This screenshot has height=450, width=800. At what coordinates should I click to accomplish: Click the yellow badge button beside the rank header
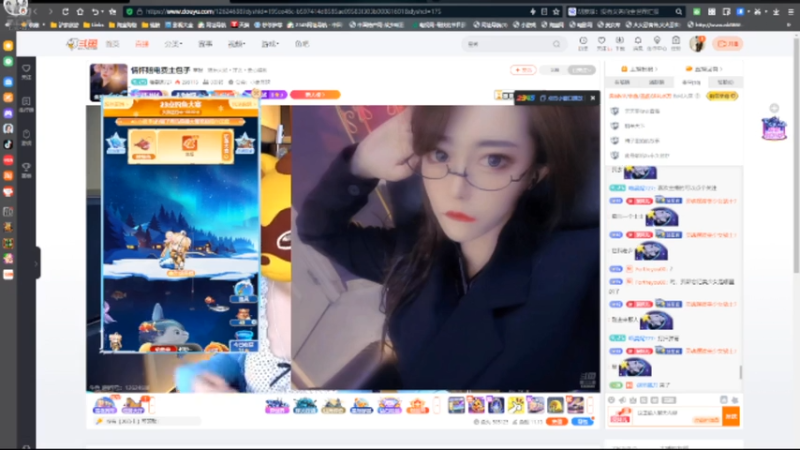pos(722,96)
